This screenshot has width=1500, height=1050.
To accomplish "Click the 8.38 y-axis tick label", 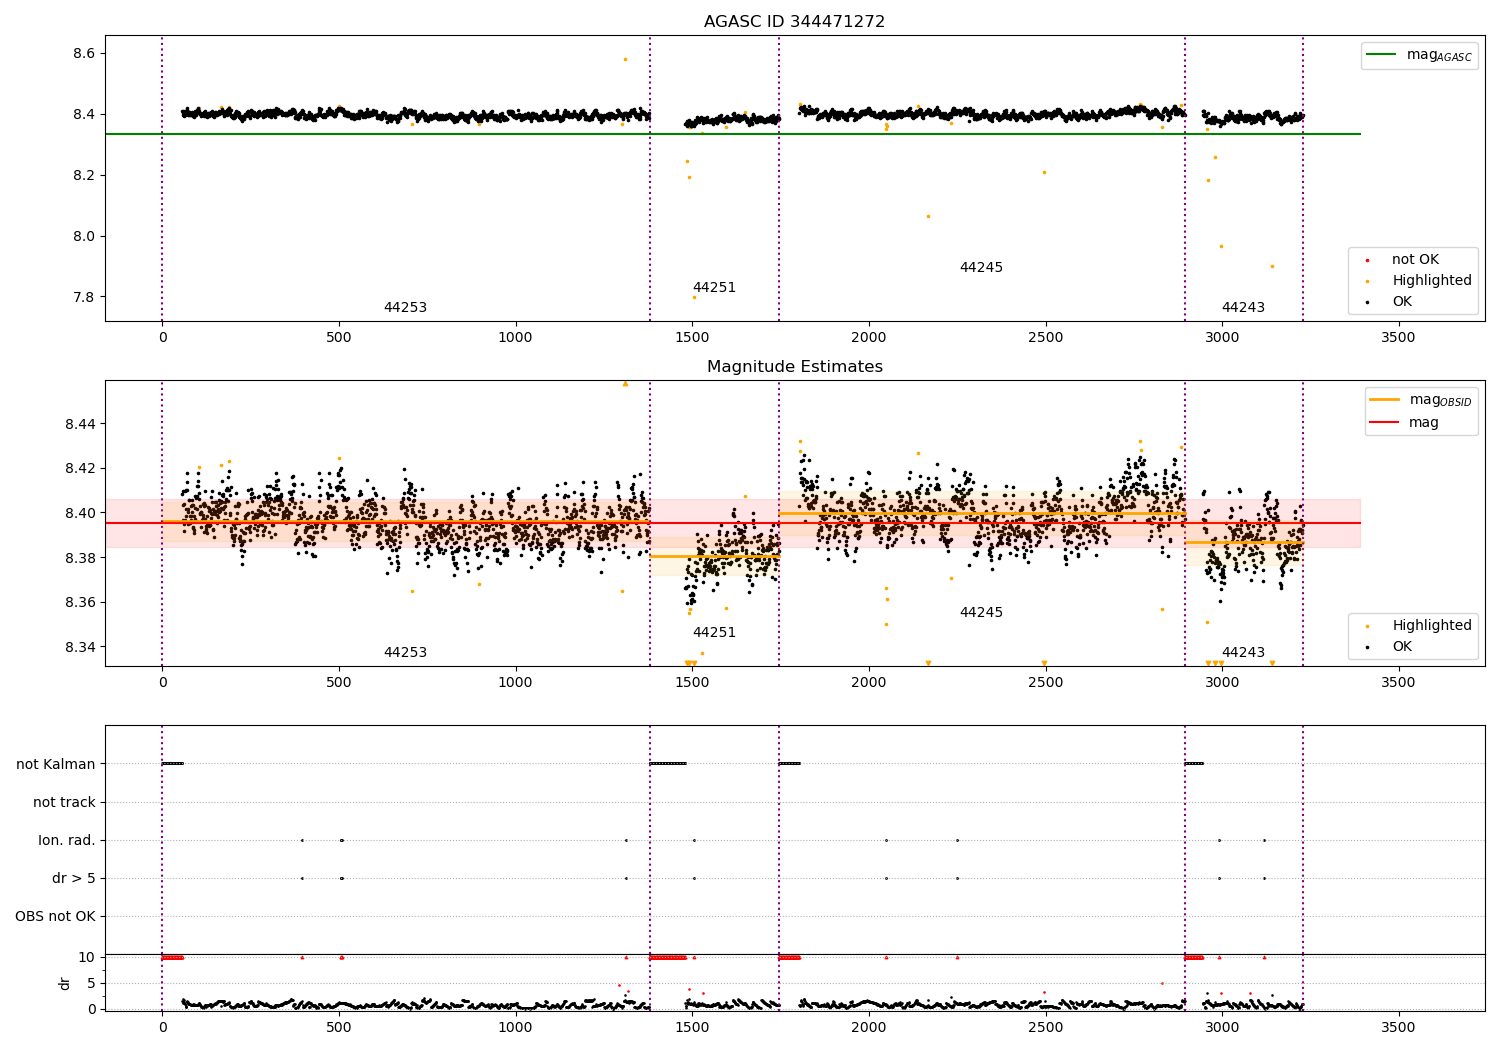I will [80, 558].
